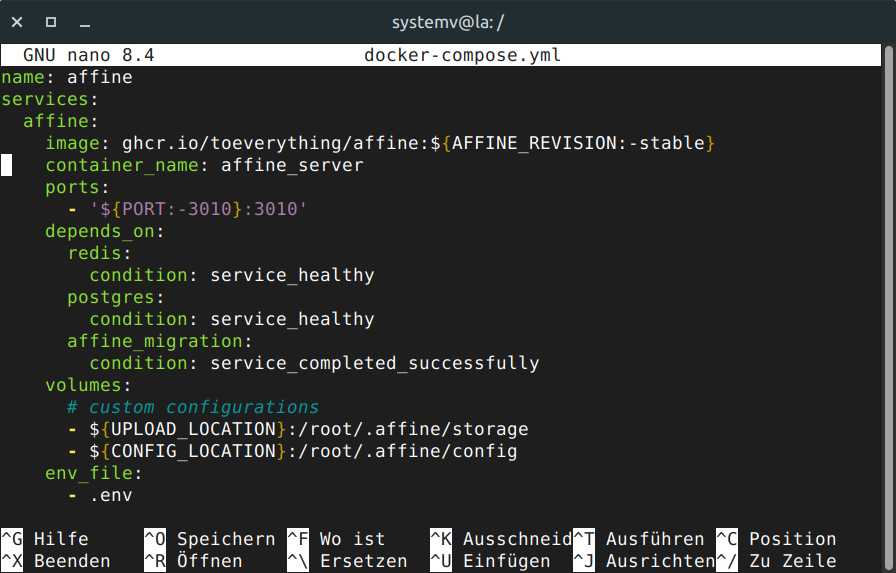Select the ^/ Zu Zeile shortcut
Viewport: 896px width, 573px height.
click(x=776, y=561)
